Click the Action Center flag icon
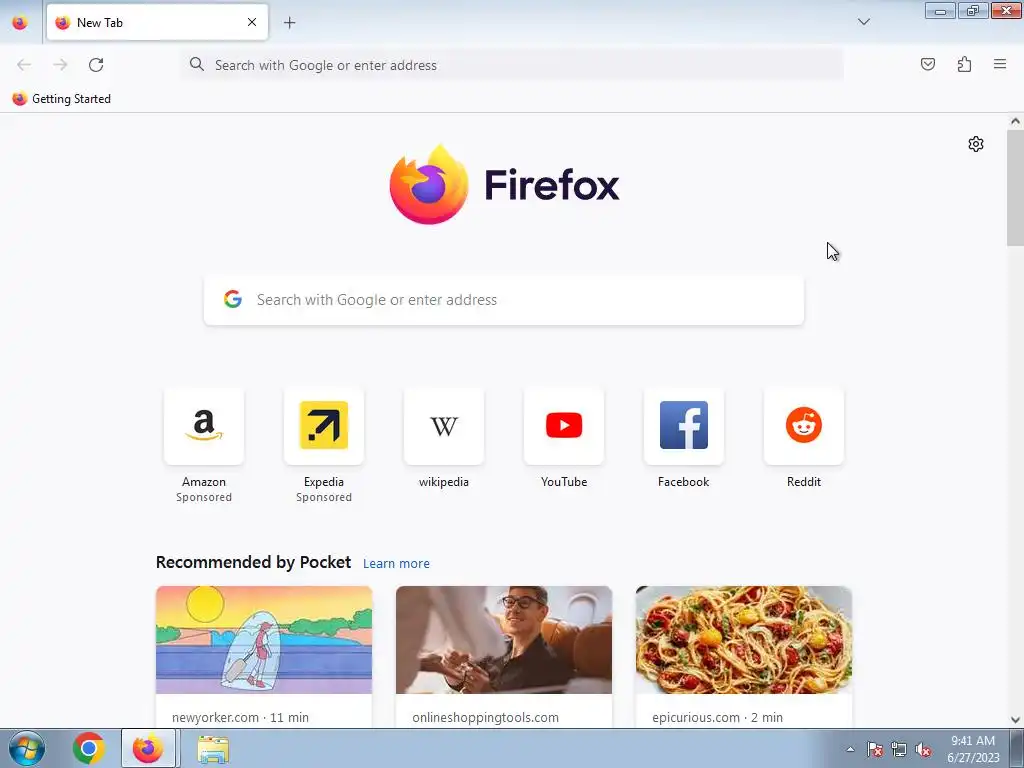The image size is (1024, 768). point(874,749)
